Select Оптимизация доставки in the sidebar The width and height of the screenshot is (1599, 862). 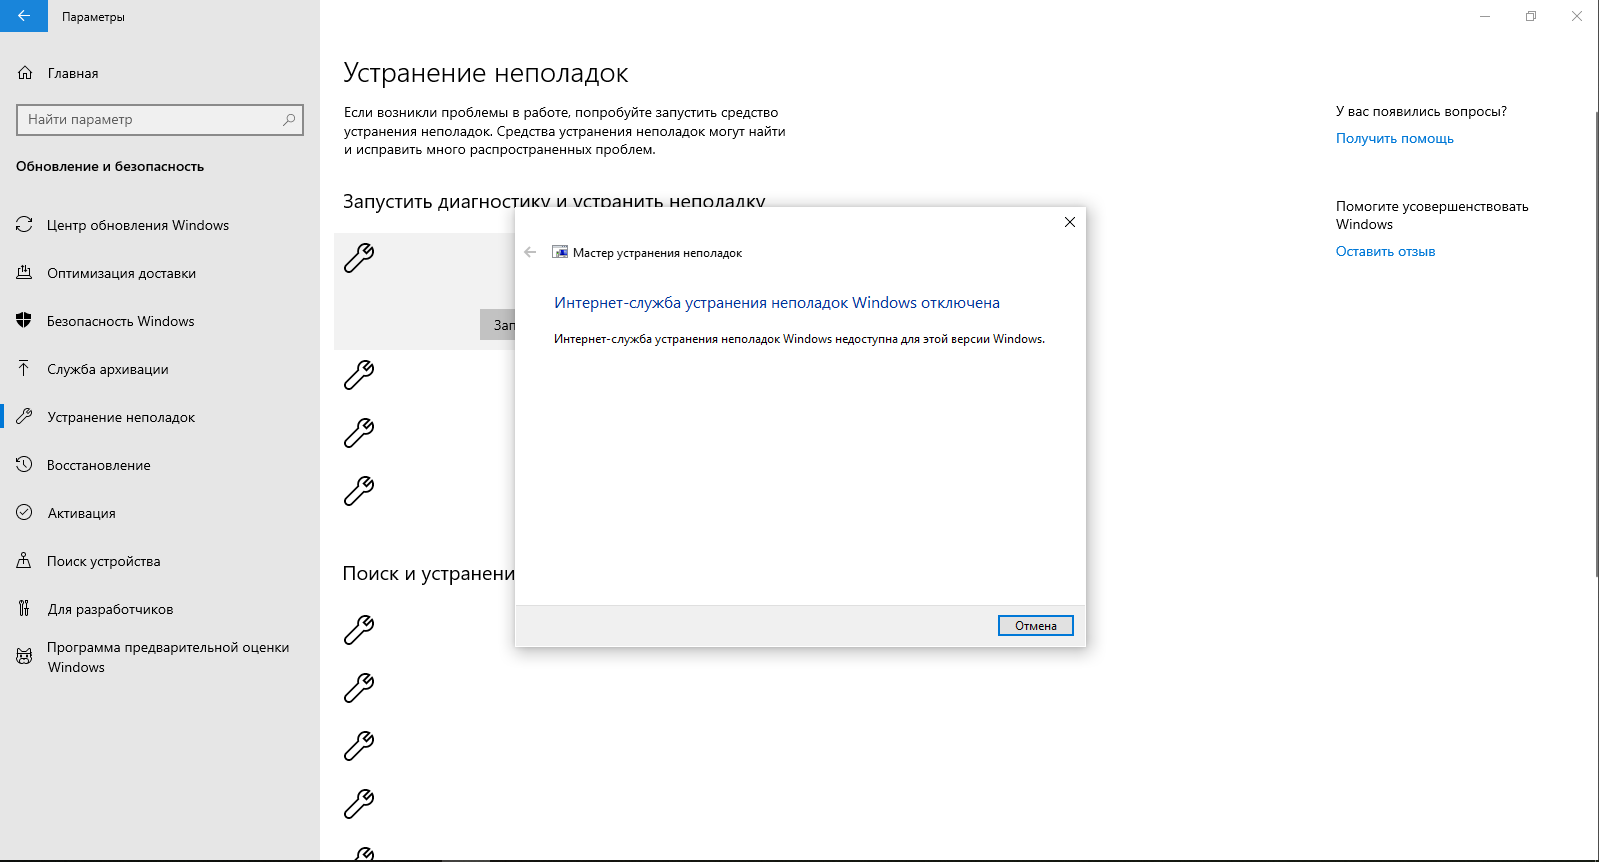tap(160, 273)
